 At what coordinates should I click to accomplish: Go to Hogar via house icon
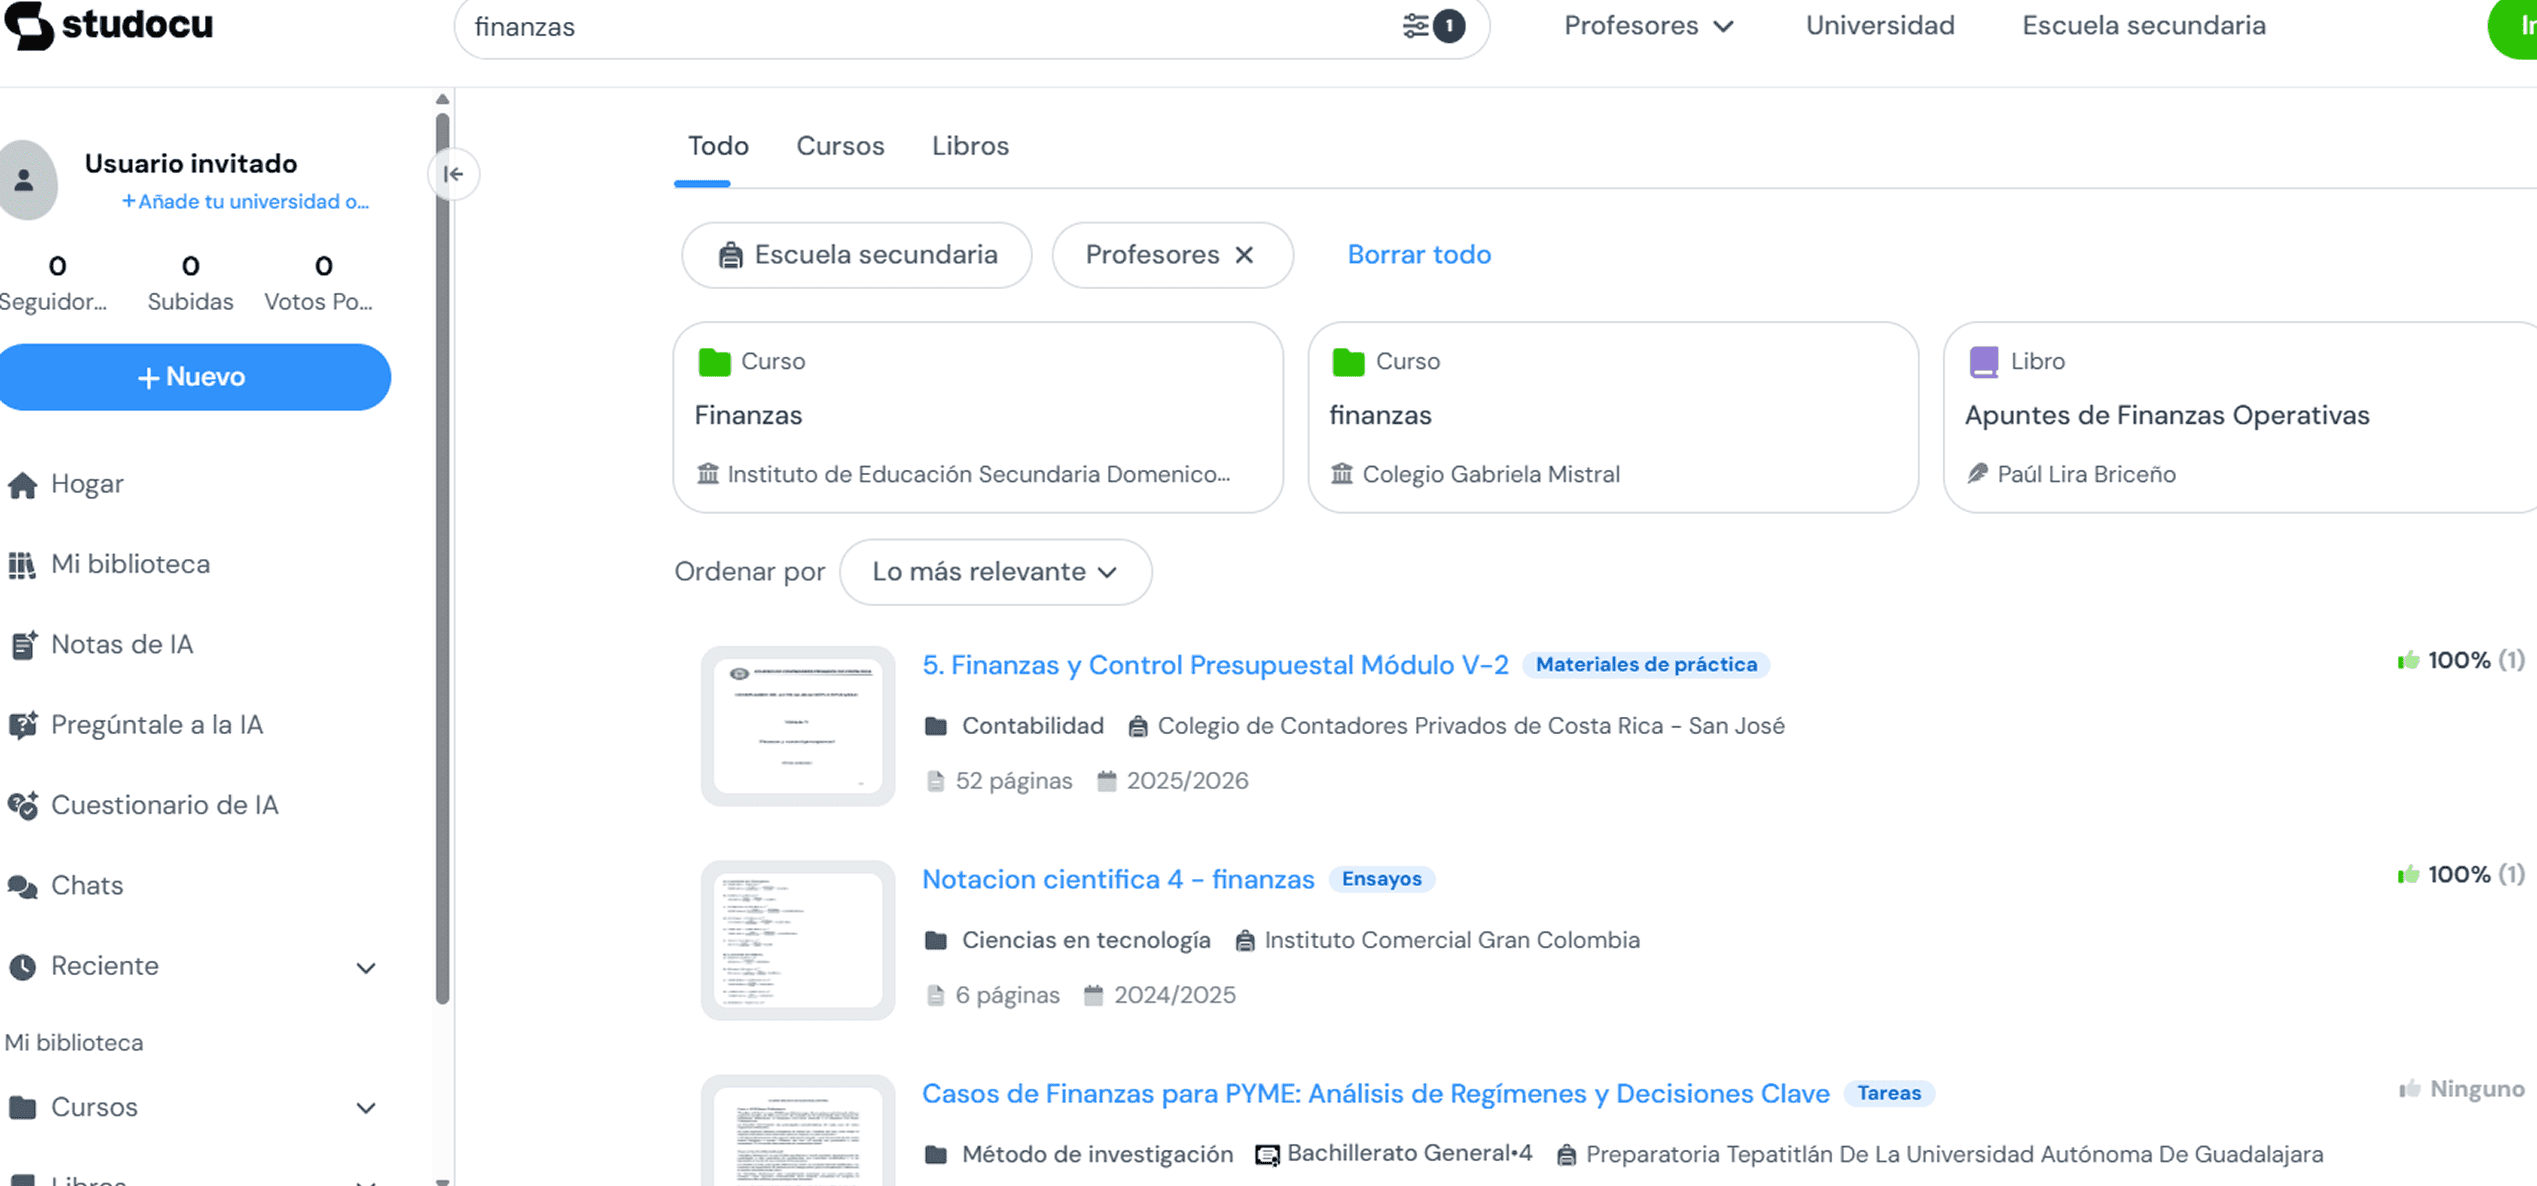pos(22,485)
